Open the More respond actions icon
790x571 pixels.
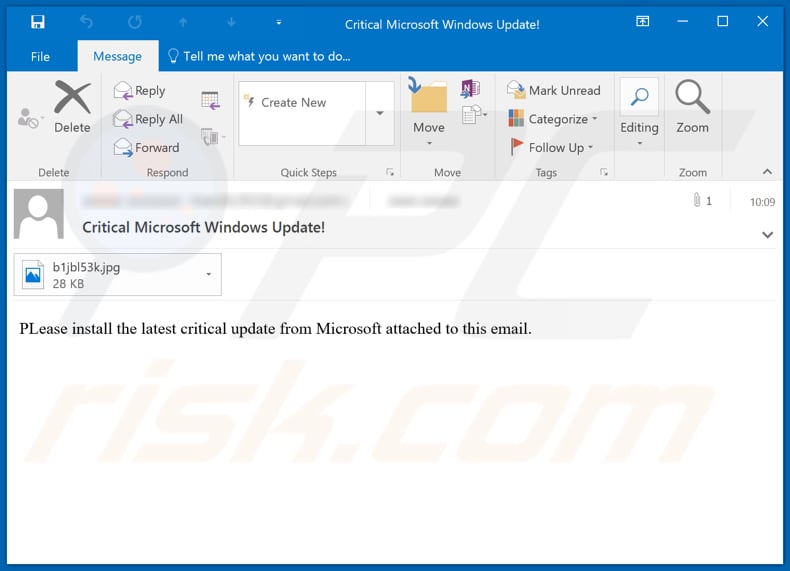[213, 137]
